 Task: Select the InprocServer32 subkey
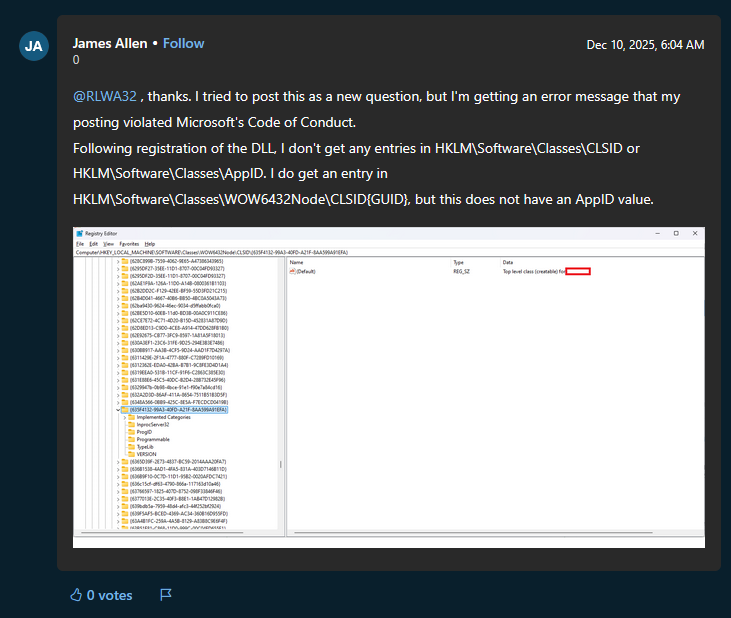(x=152, y=425)
